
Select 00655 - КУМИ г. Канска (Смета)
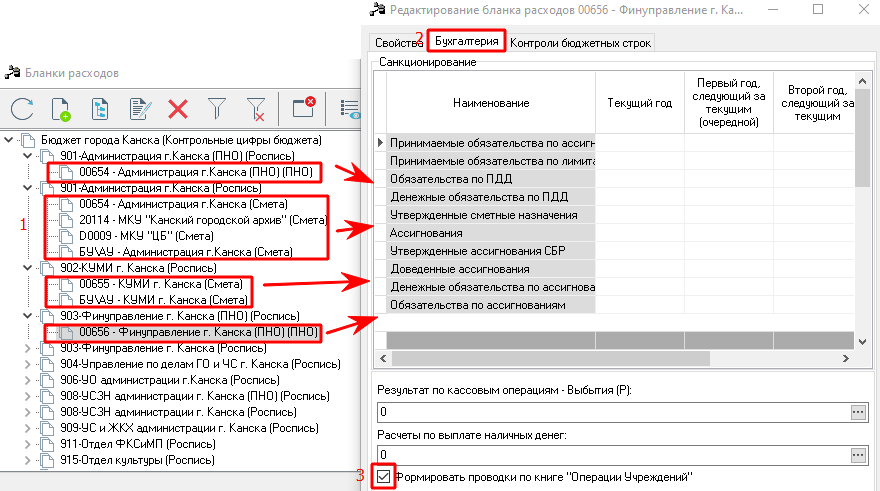pyautogui.click(x=161, y=284)
